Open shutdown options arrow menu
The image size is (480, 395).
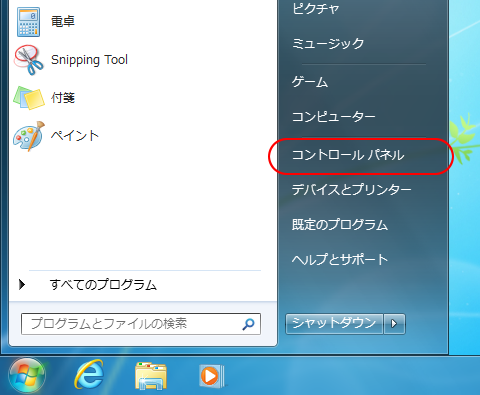point(394,323)
